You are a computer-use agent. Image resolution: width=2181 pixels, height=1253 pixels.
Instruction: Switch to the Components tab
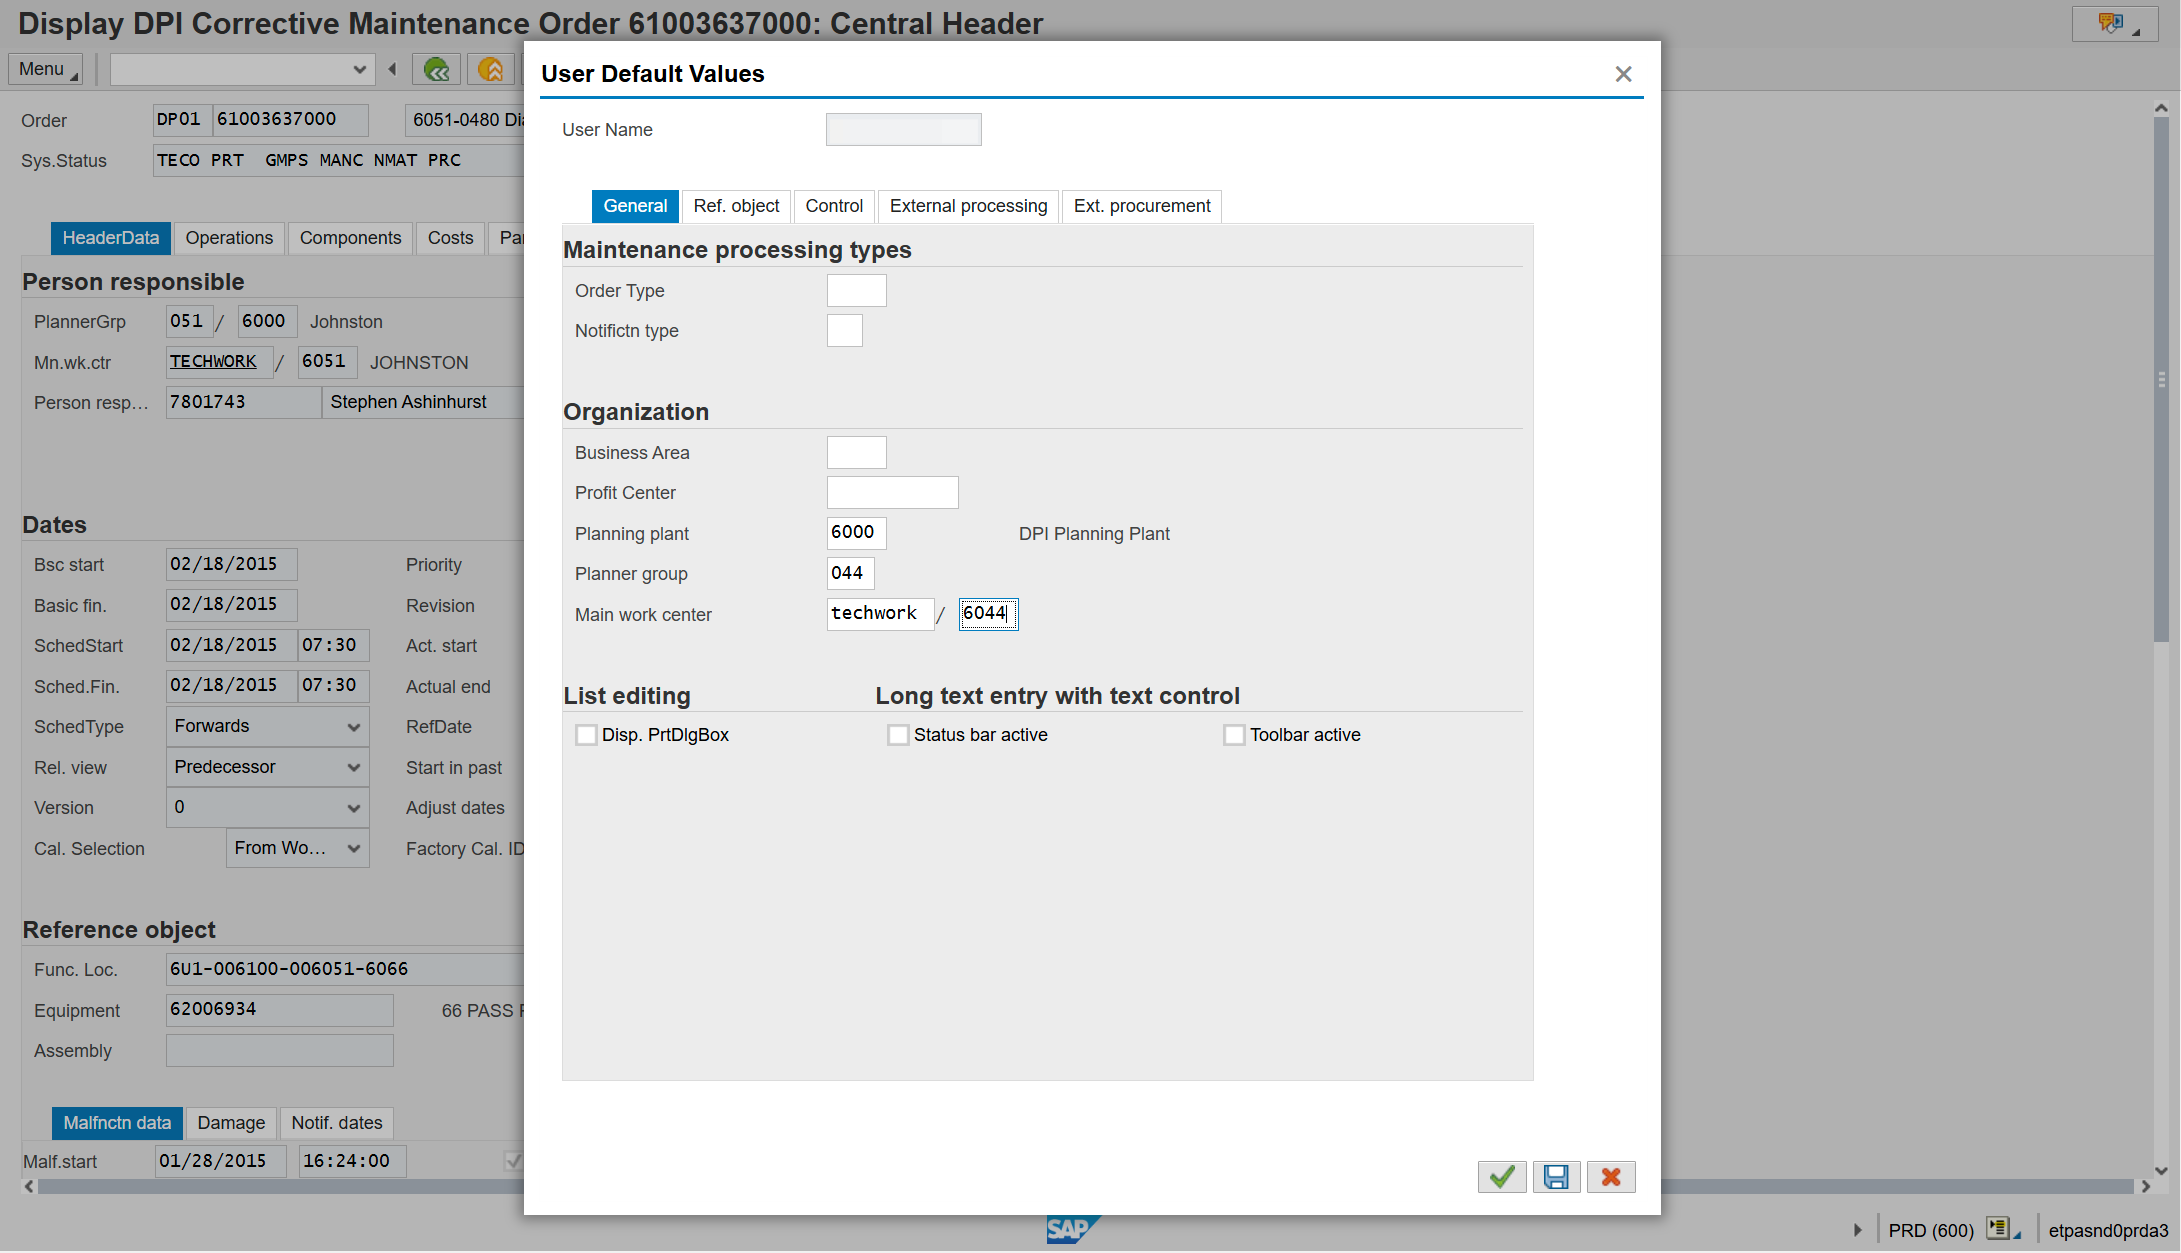(350, 238)
